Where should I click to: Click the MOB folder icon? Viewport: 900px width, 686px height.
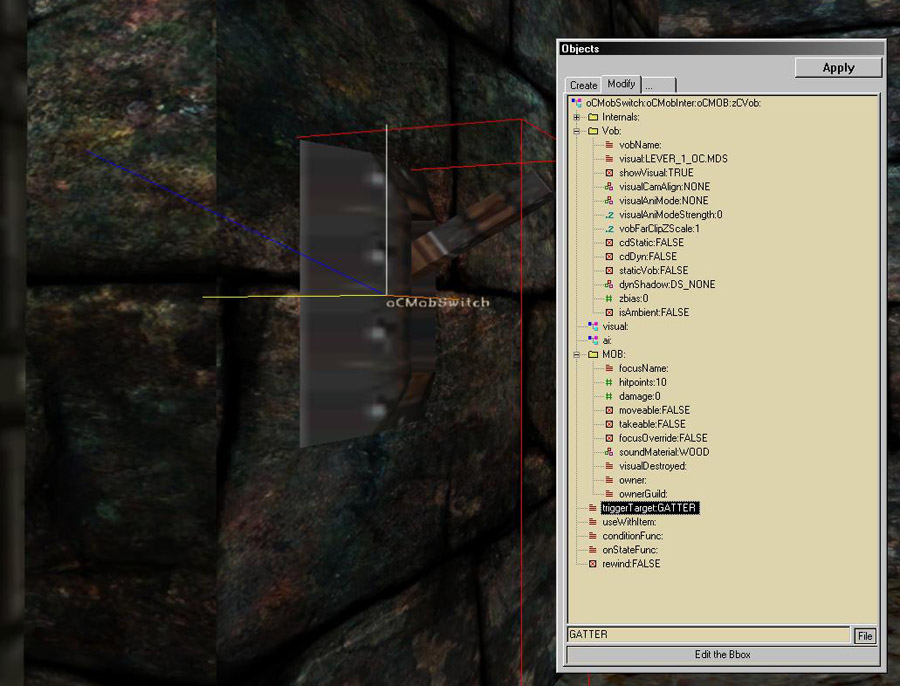[593, 354]
